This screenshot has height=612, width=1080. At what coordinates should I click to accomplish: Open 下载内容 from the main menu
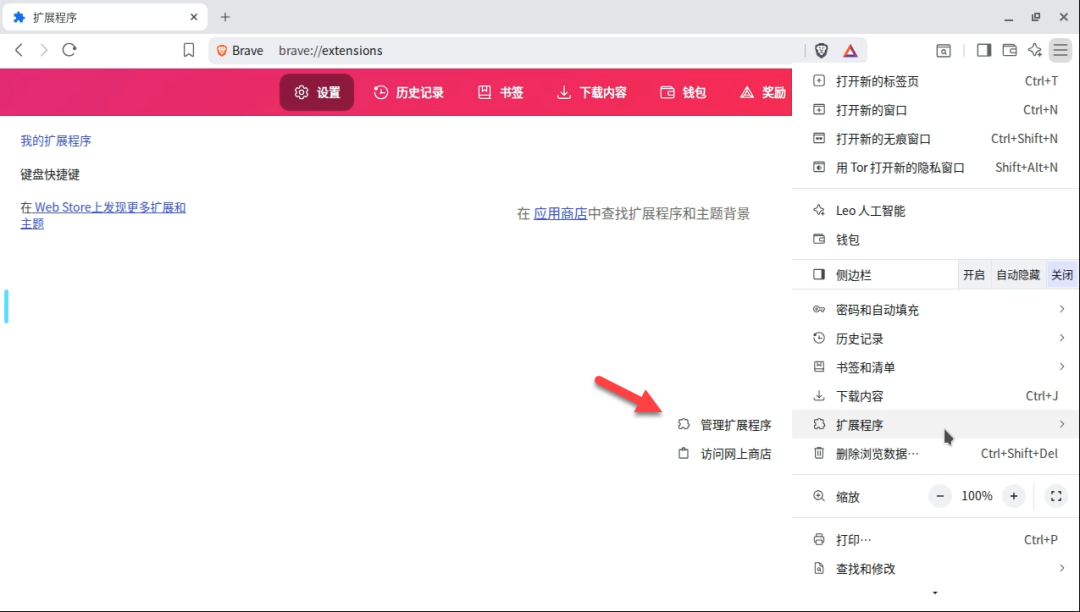pyautogui.click(x=935, y=396)
